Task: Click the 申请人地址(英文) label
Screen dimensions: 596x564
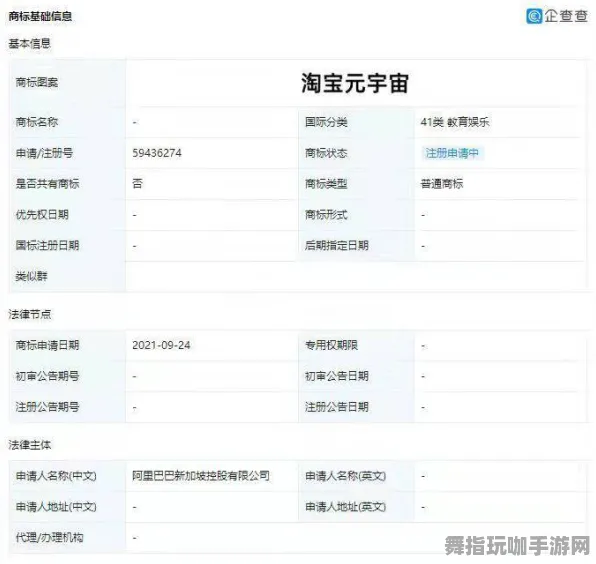Action: 346,507
